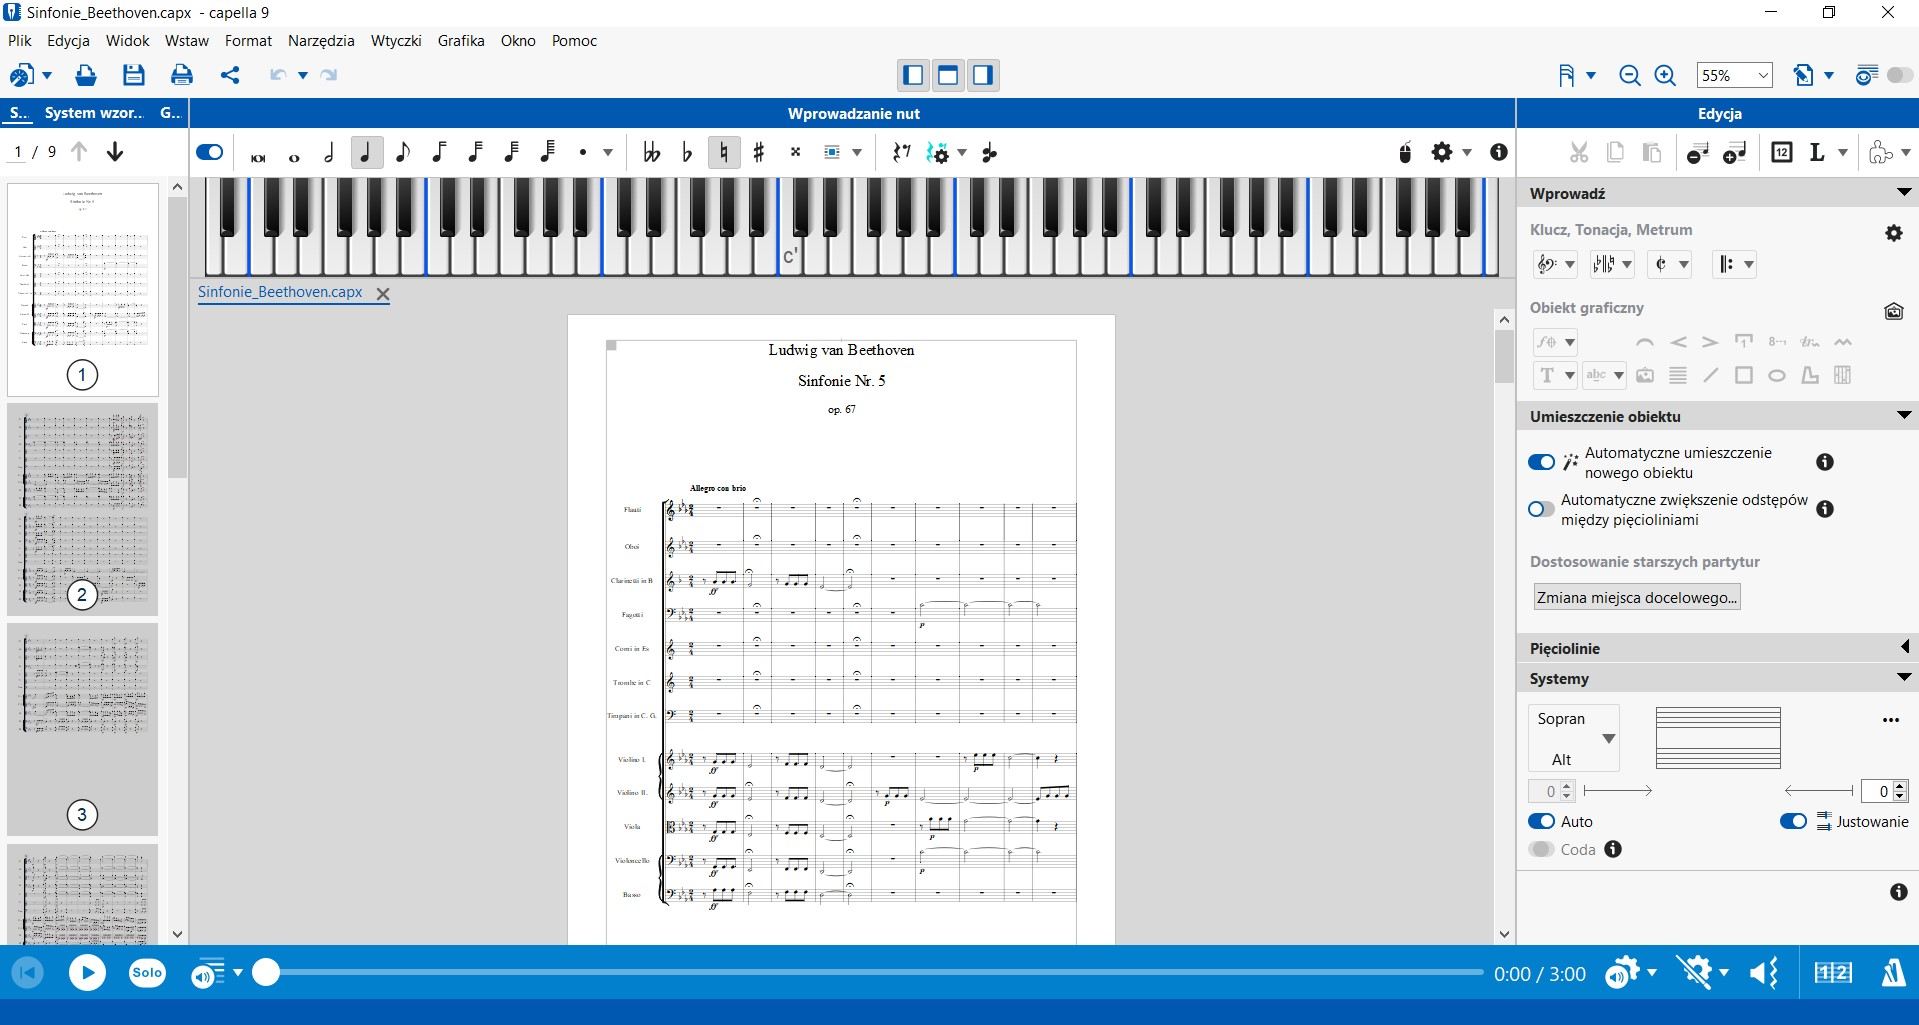
Task: Collapse Umieszczenie obiektu section
Action: click(1903, 416)
